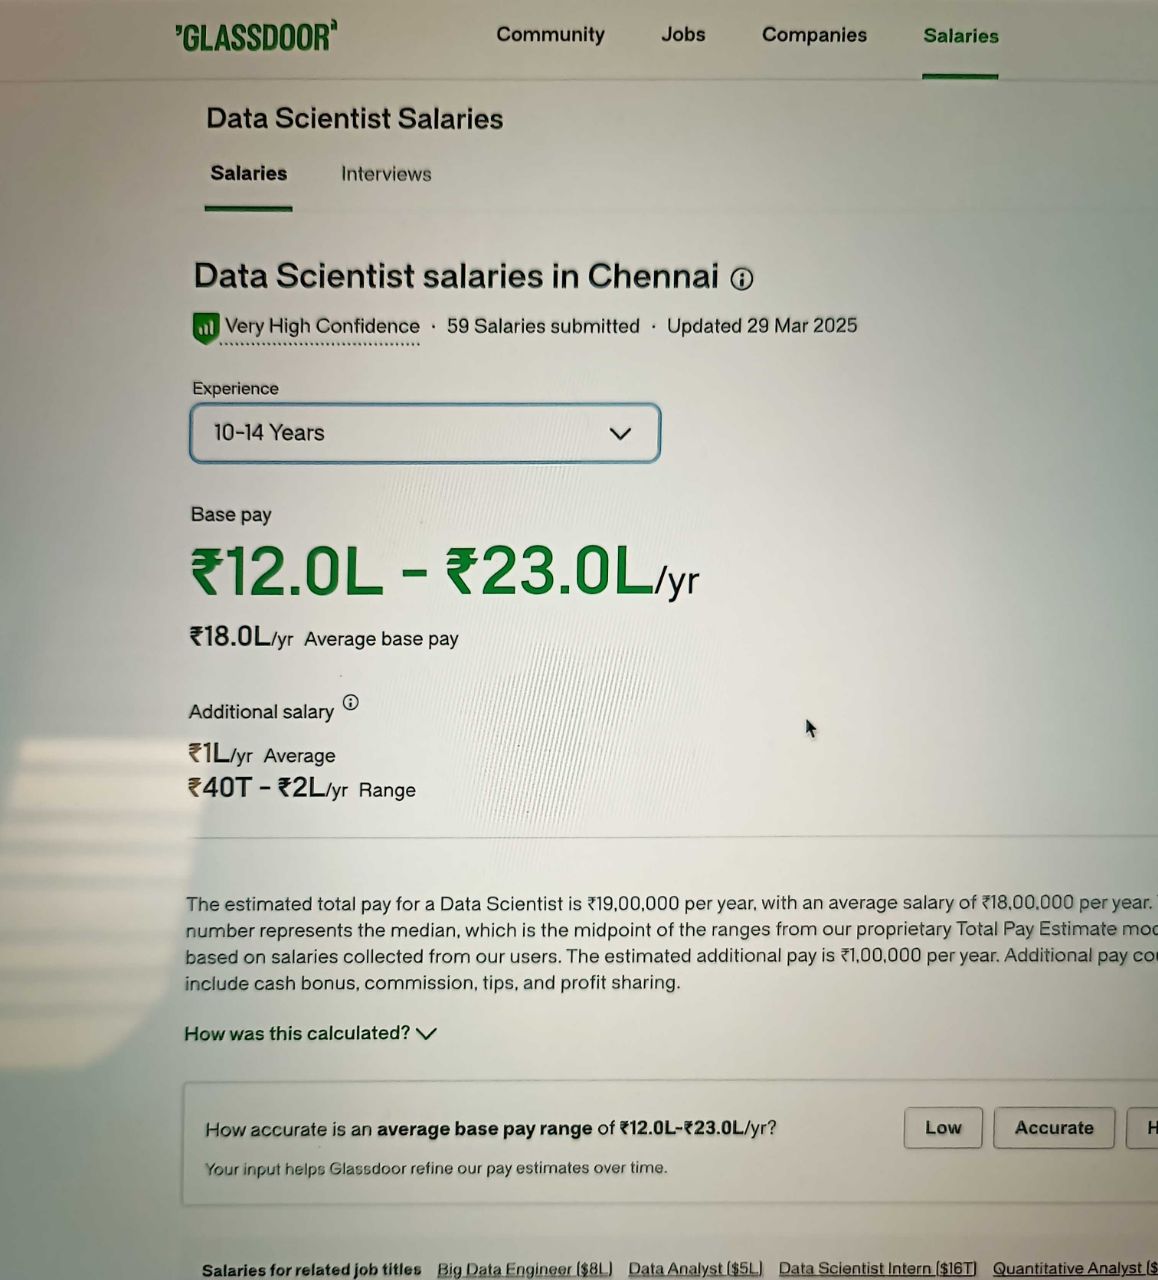Open Data Scientist Intern salary link
The width and height of the screenshot is (1158, 1280).
pos(877,1269)
